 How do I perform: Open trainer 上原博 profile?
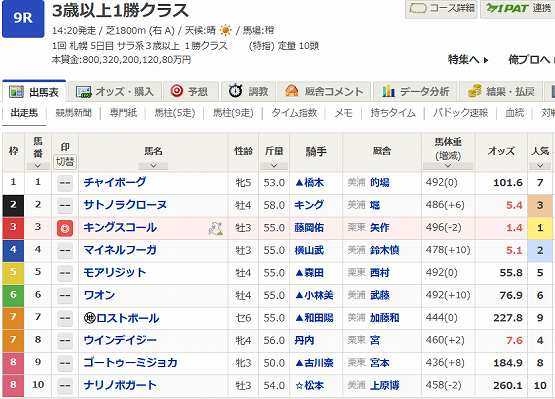[384, 385]
